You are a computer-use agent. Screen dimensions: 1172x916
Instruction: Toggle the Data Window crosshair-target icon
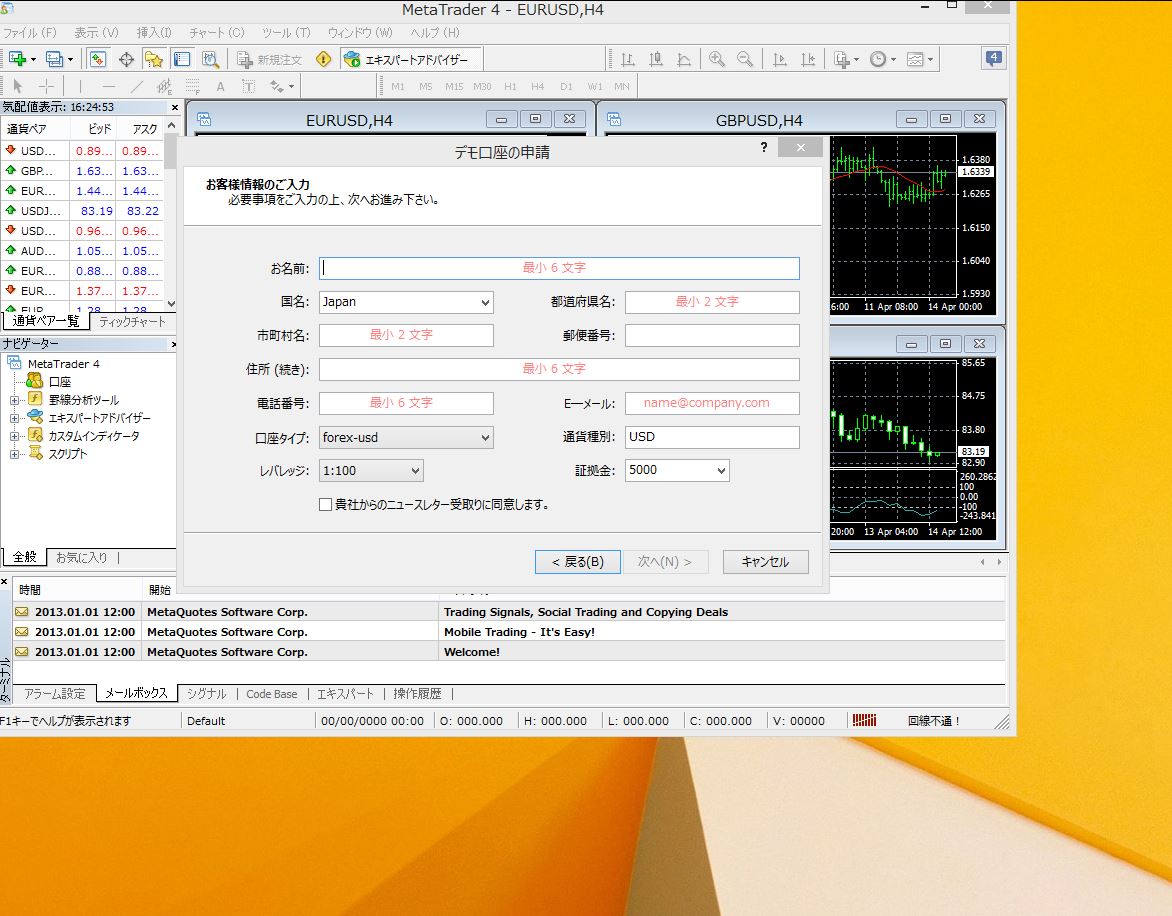(126, 59)
